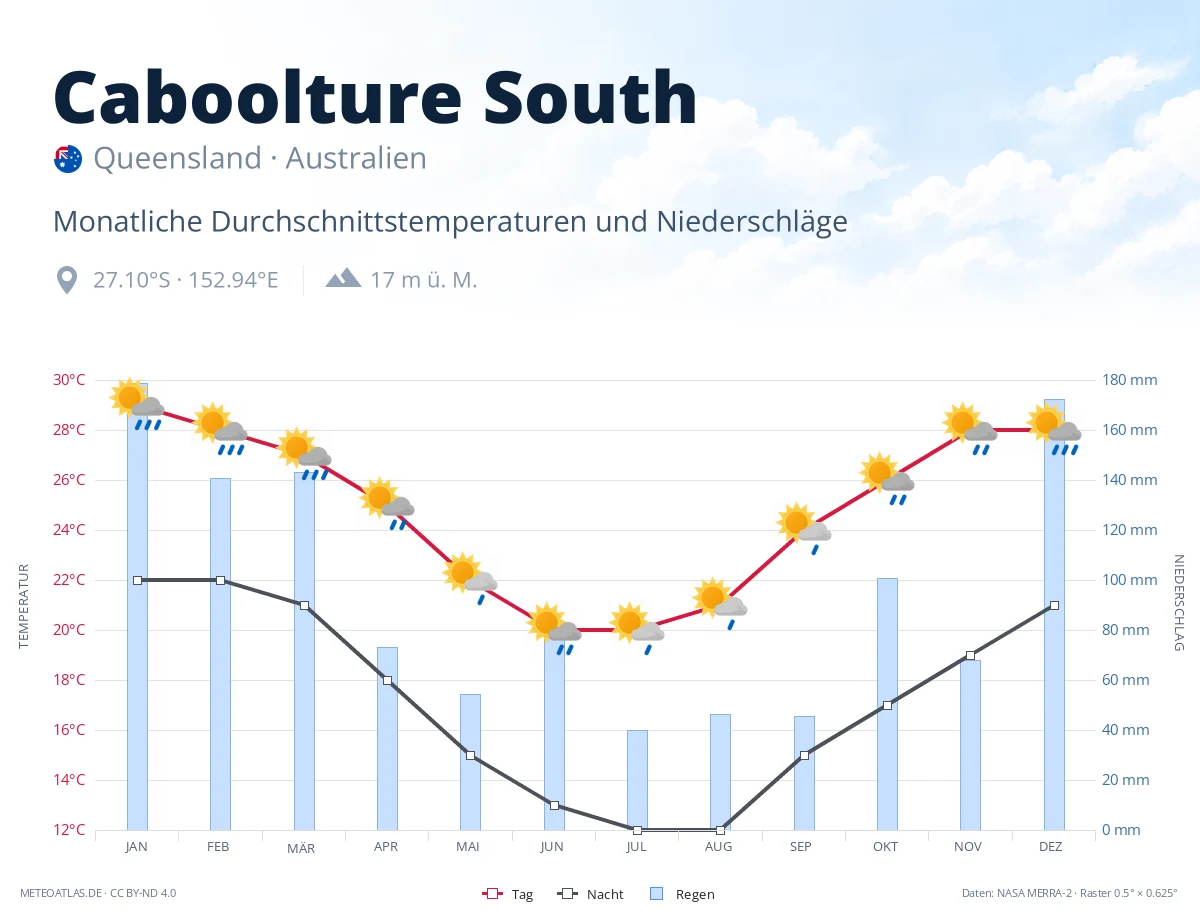Click the April weather icon
This screenshot has height=920, width=1200.
click(388, 504)
